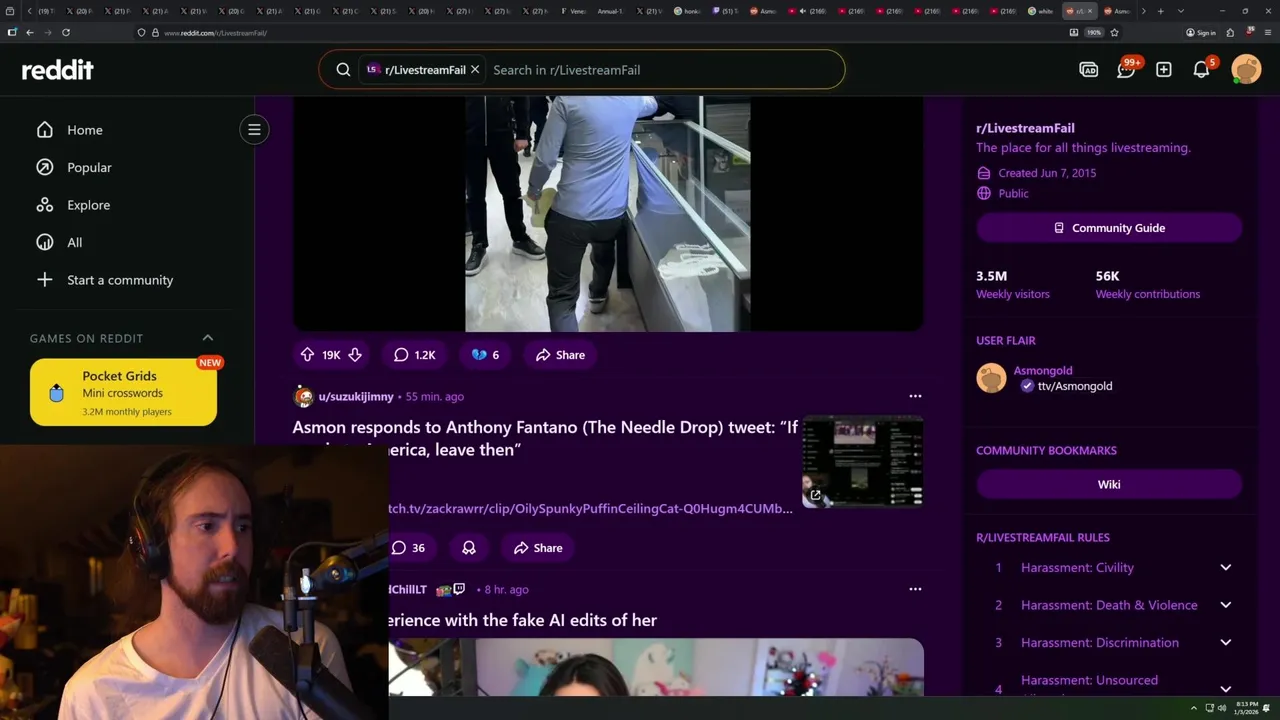Click the browser Back arrow
Image resolution: width=1280 pixels, height=720 pixels.
(30, 32)
